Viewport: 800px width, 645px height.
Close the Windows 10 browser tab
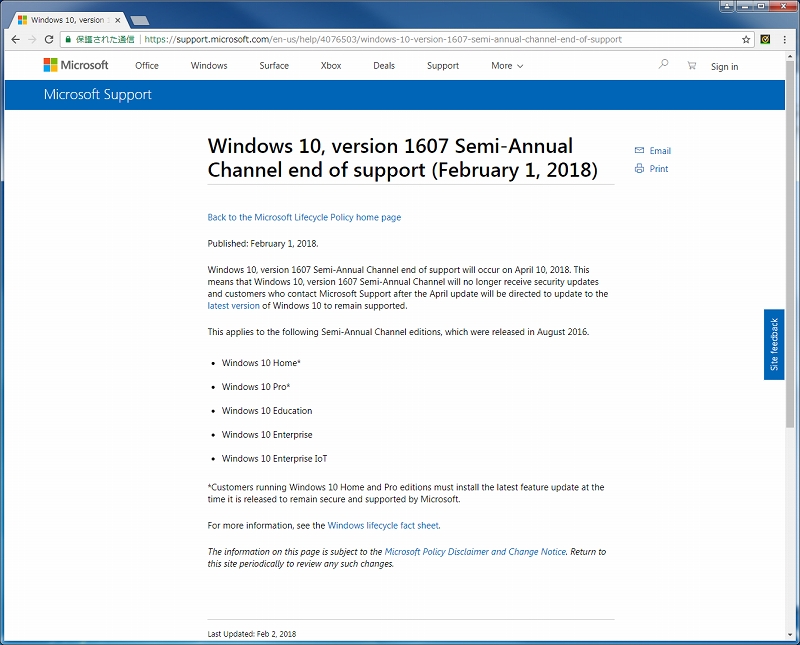click(118, 20)
